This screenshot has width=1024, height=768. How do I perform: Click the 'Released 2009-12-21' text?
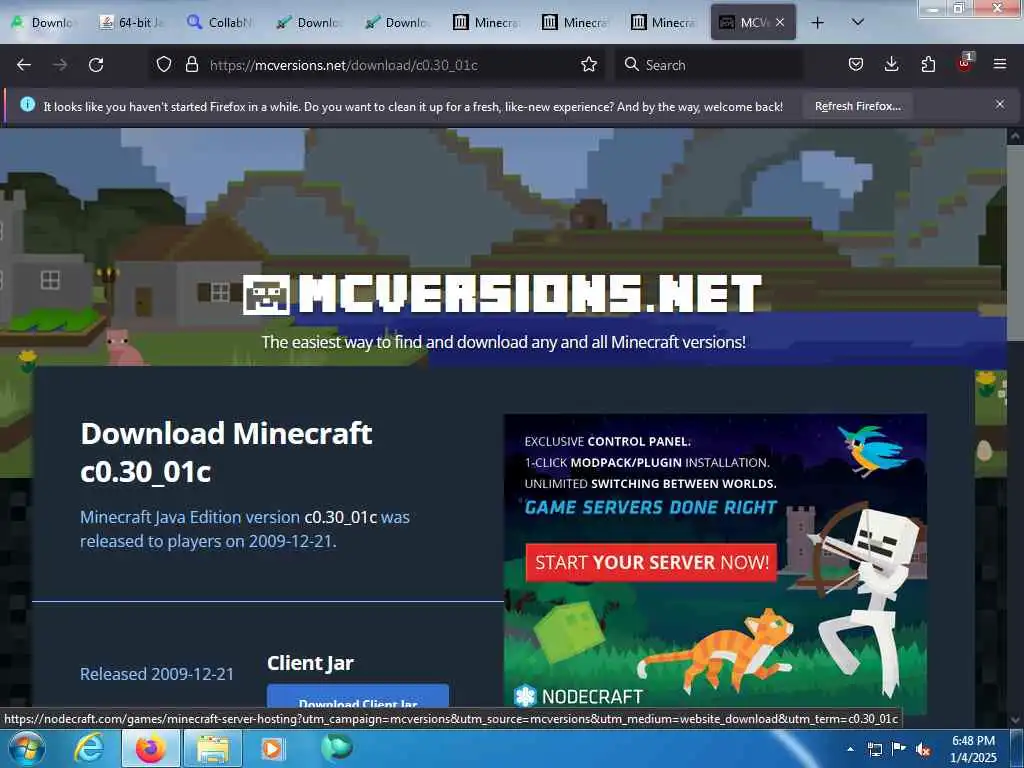pos(157,674)
